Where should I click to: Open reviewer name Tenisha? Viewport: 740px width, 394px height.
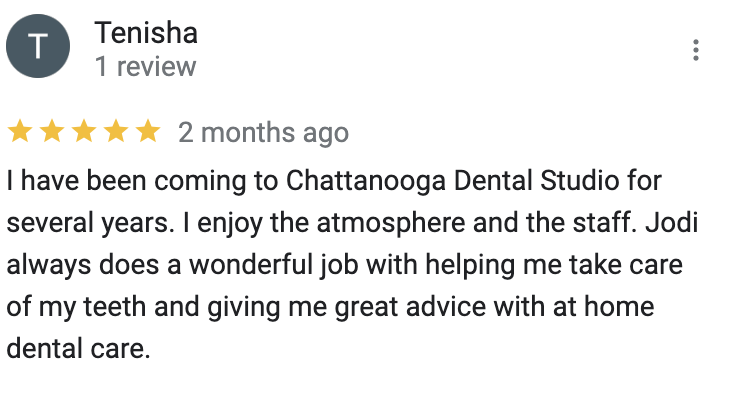click(x=146, y=33)
